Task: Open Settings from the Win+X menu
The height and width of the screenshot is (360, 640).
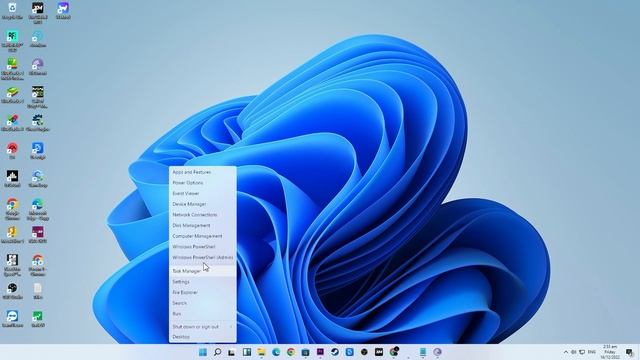Action: click(202, 282)
